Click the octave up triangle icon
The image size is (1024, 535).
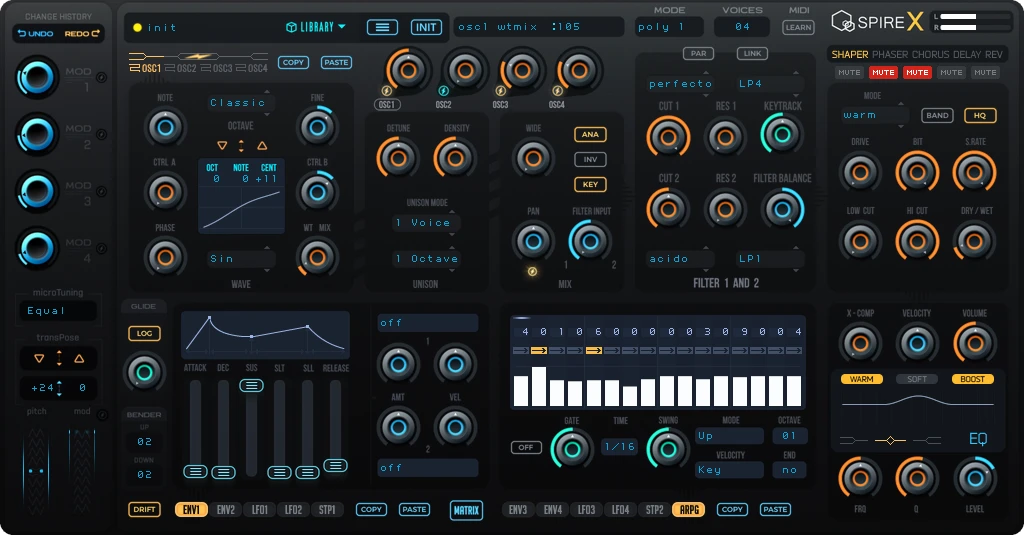[262, 146]
